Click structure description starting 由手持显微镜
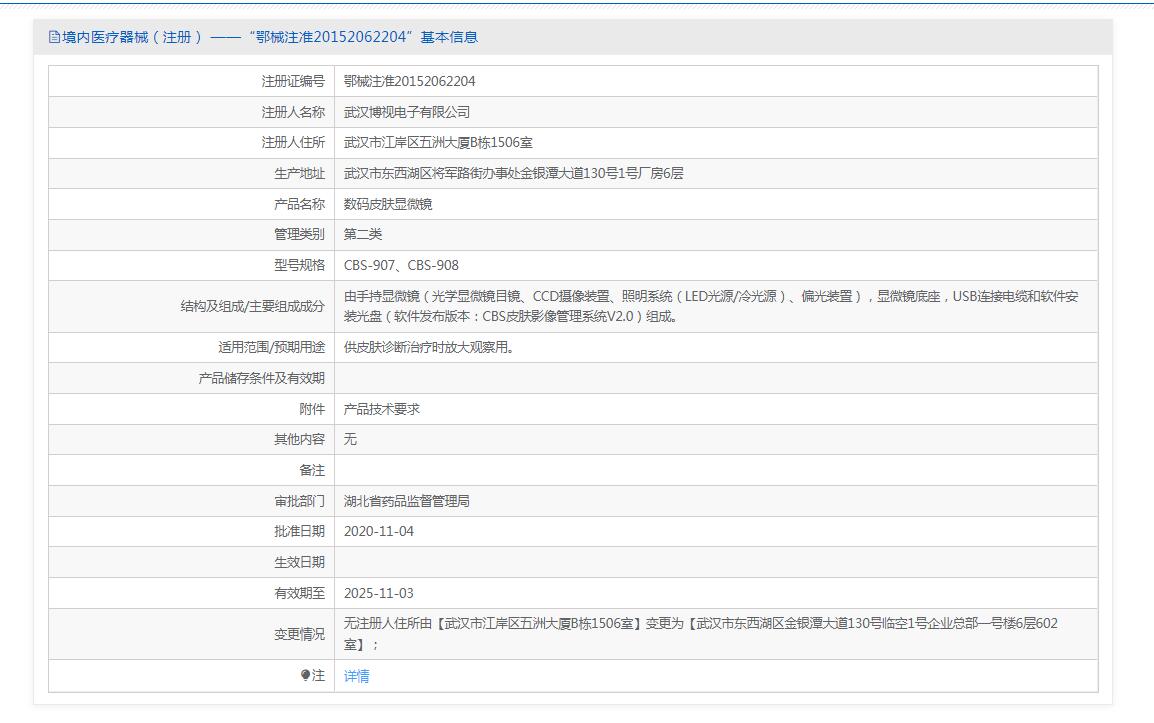Image resolution: width=1154 pixels, height=723 pixels. click(x=711, y=306)
